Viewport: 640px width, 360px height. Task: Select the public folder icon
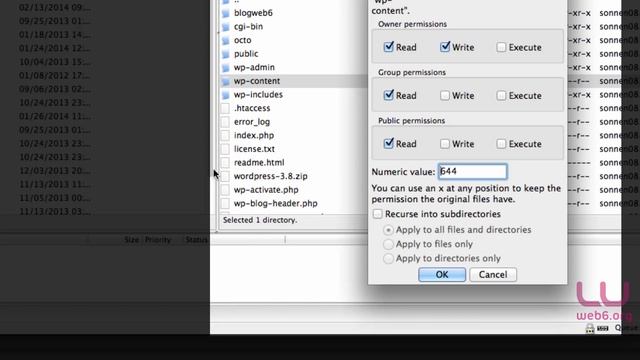(x=225, y=54)
